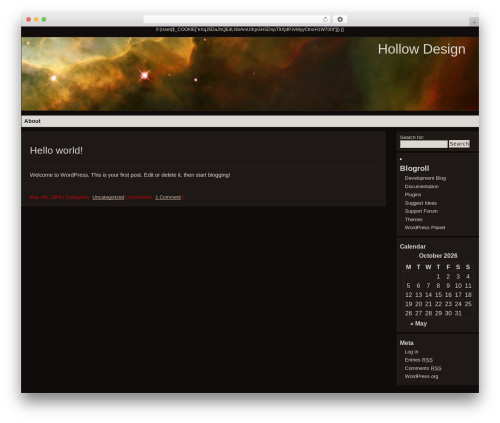
Task: Click the browser reload icon
Action: pyautogui.click(x=325, y=19)
